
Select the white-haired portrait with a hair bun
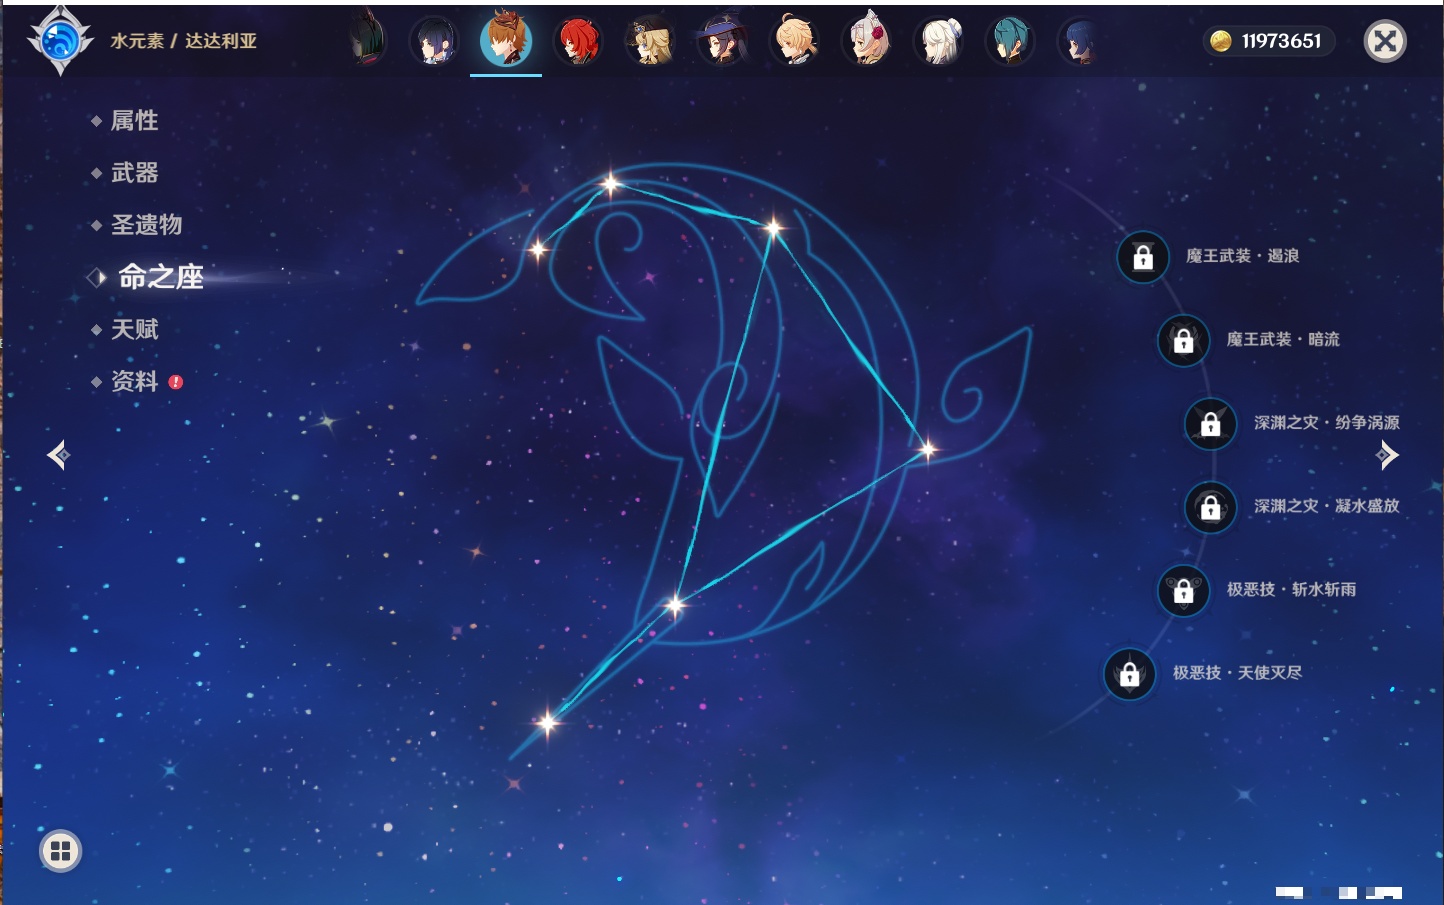939,41
